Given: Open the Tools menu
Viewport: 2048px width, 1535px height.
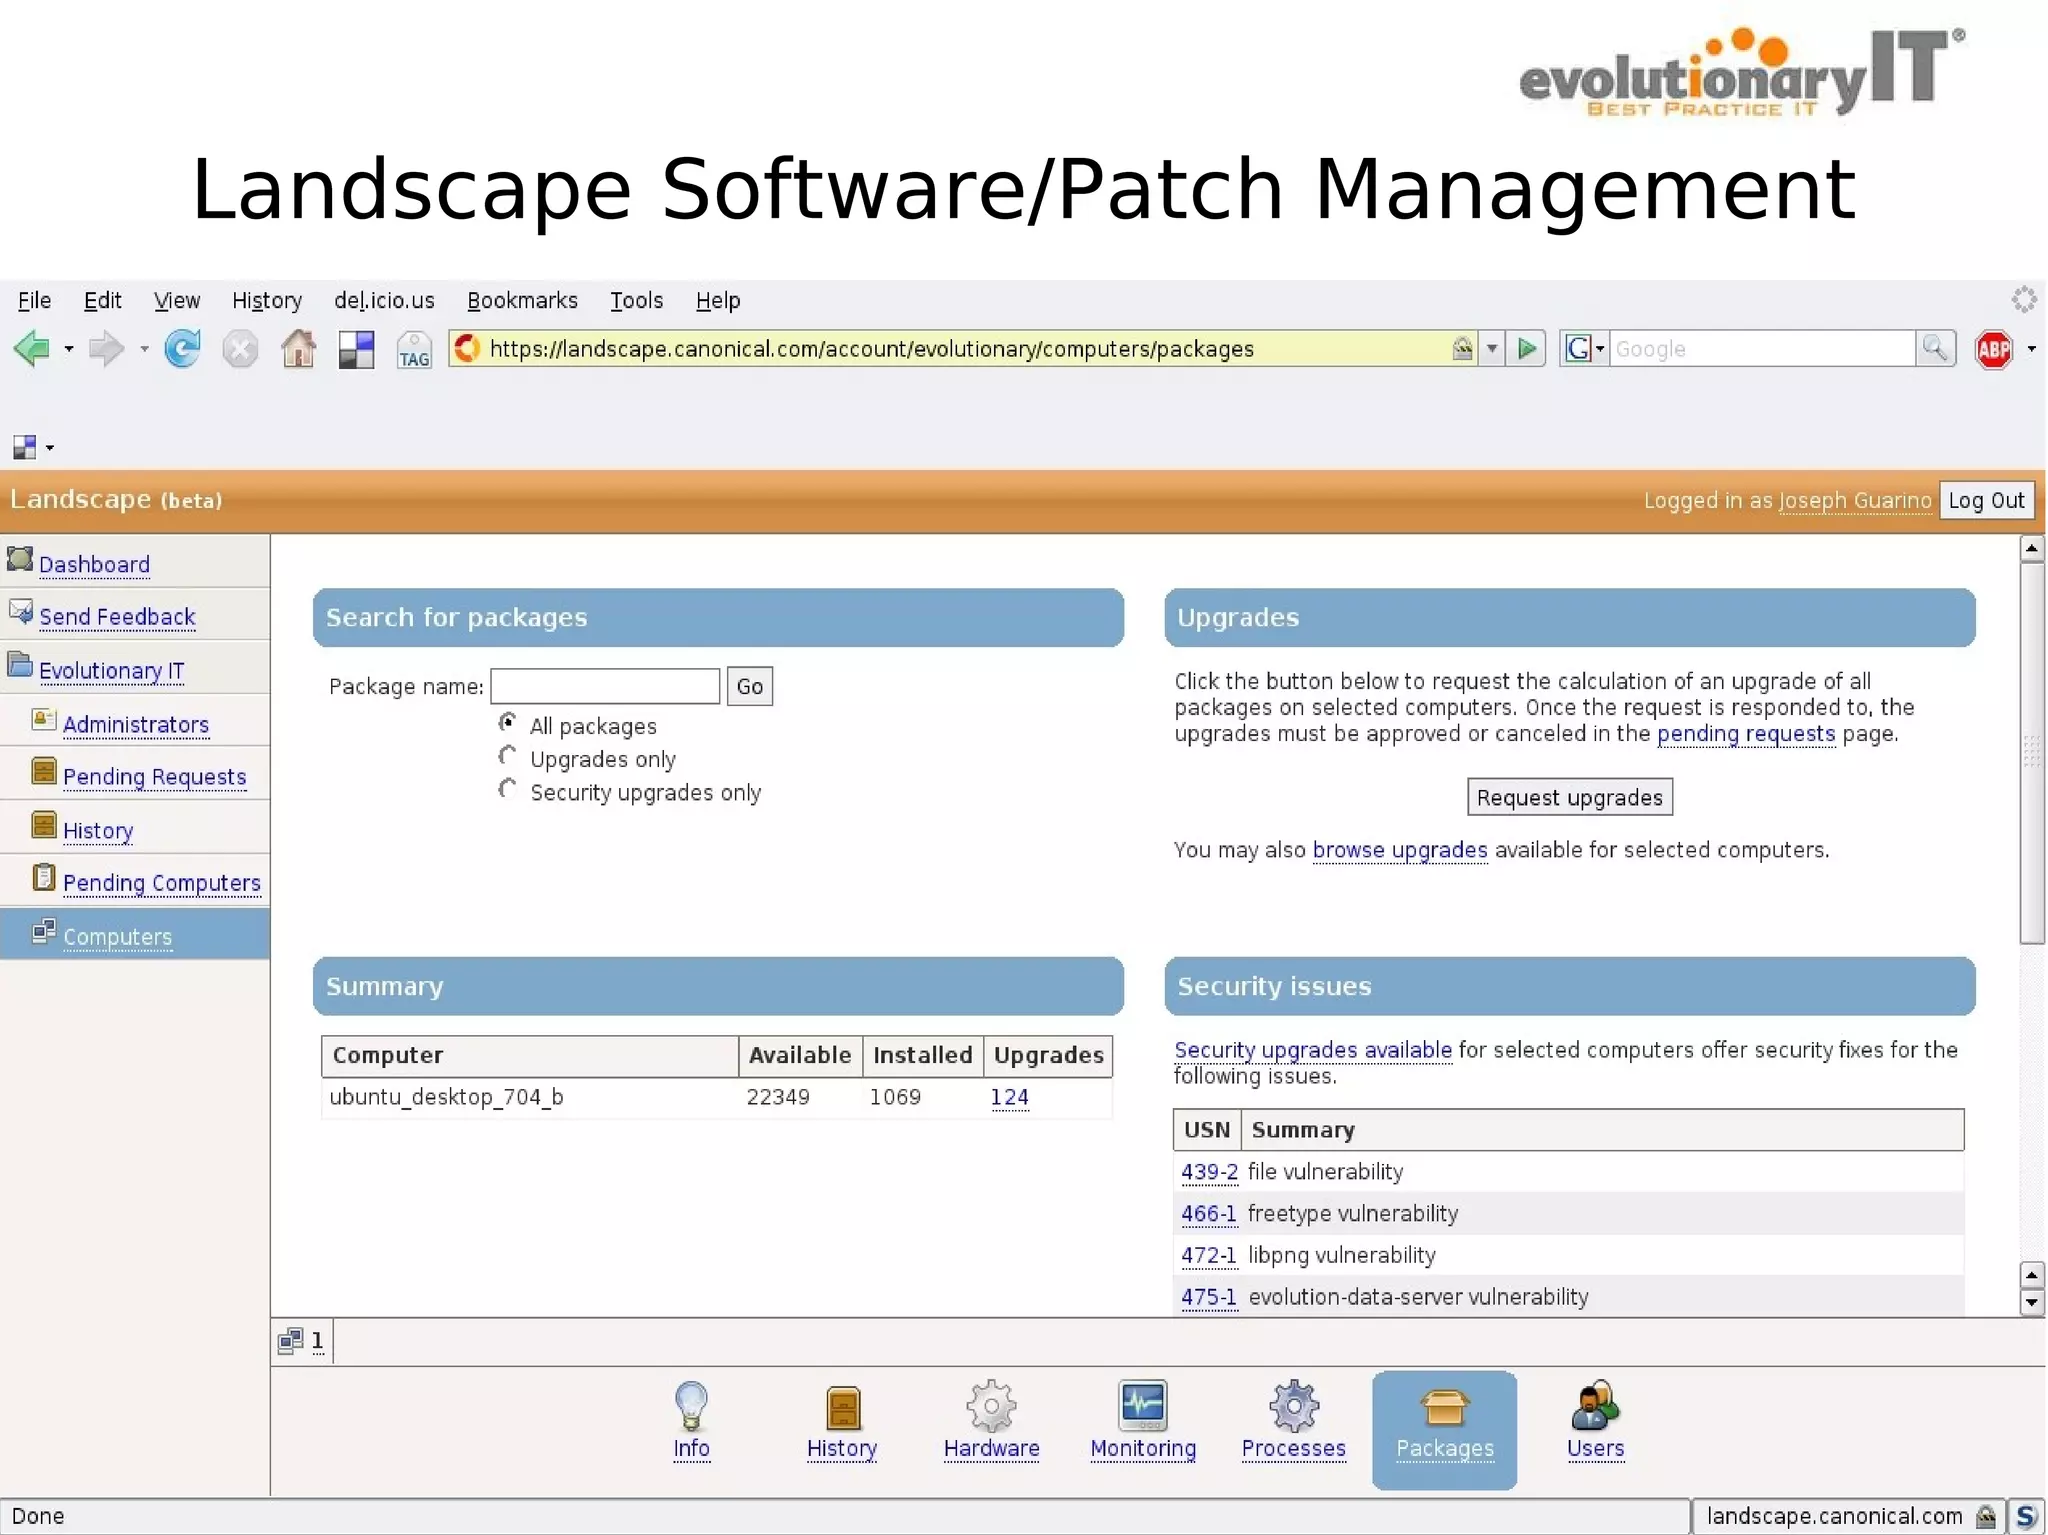Looking at the screenshot, I should pos(636,300).
